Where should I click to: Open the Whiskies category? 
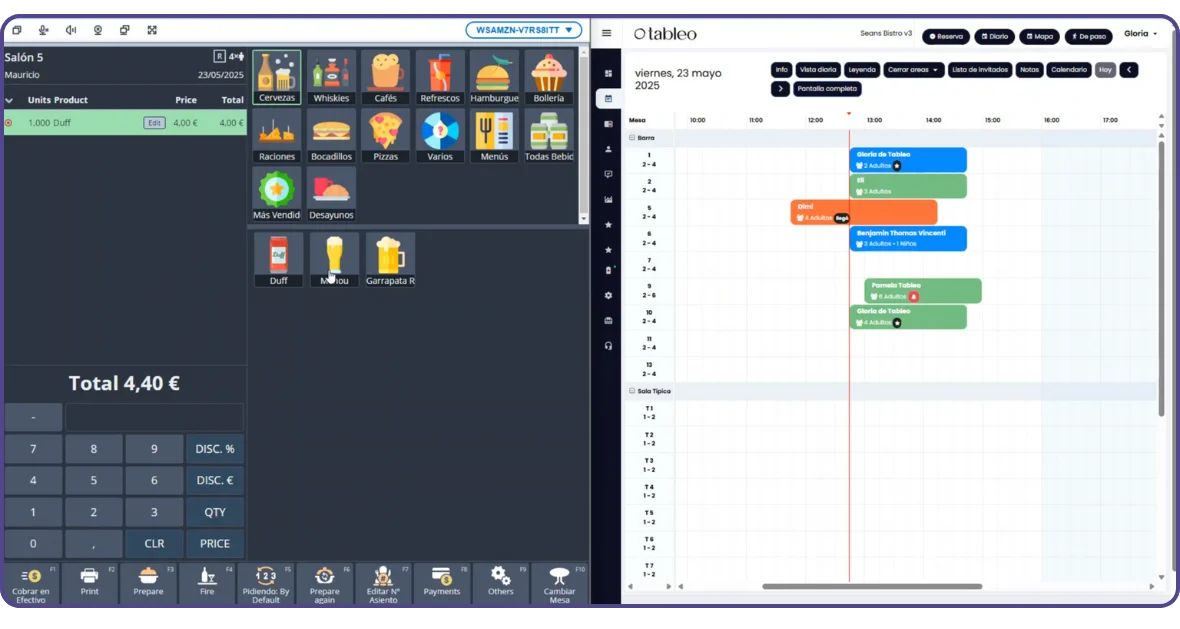click(331, 77)
